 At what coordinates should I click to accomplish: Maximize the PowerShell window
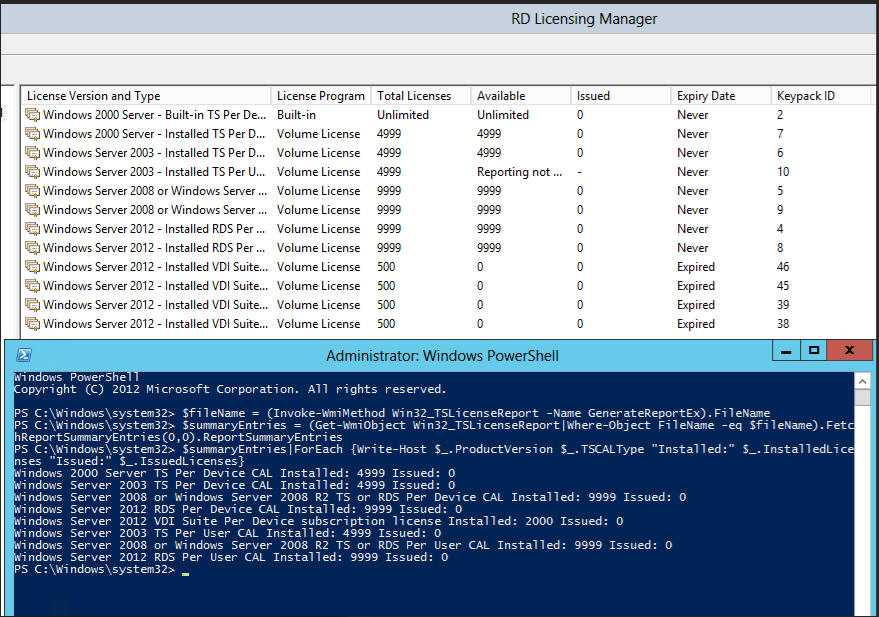[814, 351]
